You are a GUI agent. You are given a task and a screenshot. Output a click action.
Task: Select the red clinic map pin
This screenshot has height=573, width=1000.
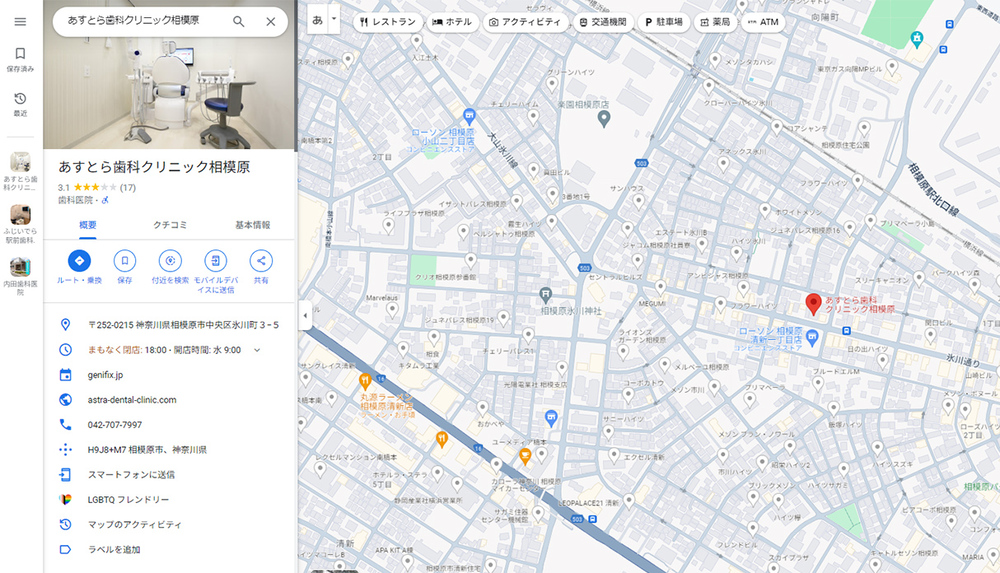pyautogui.click(x=814, y=303)
